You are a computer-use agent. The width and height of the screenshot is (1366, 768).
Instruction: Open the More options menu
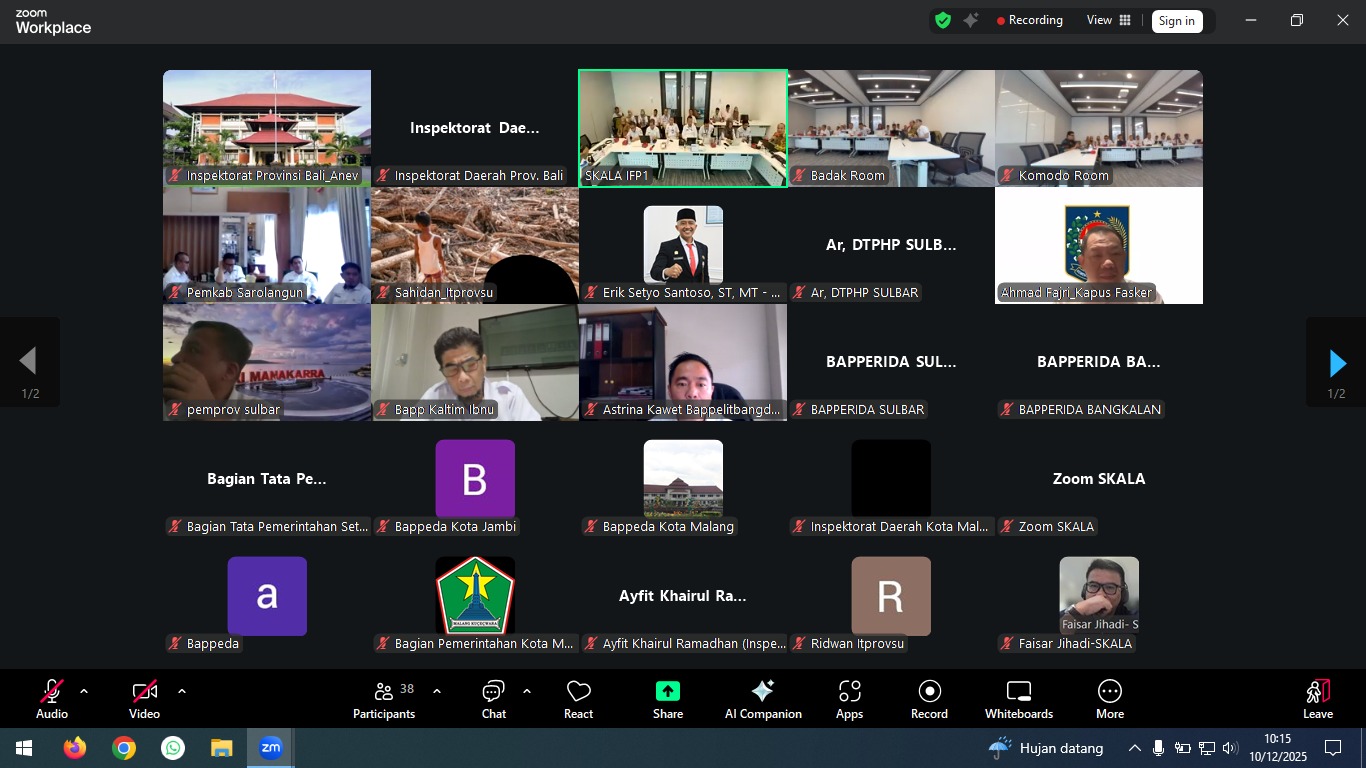(1109, 699)
